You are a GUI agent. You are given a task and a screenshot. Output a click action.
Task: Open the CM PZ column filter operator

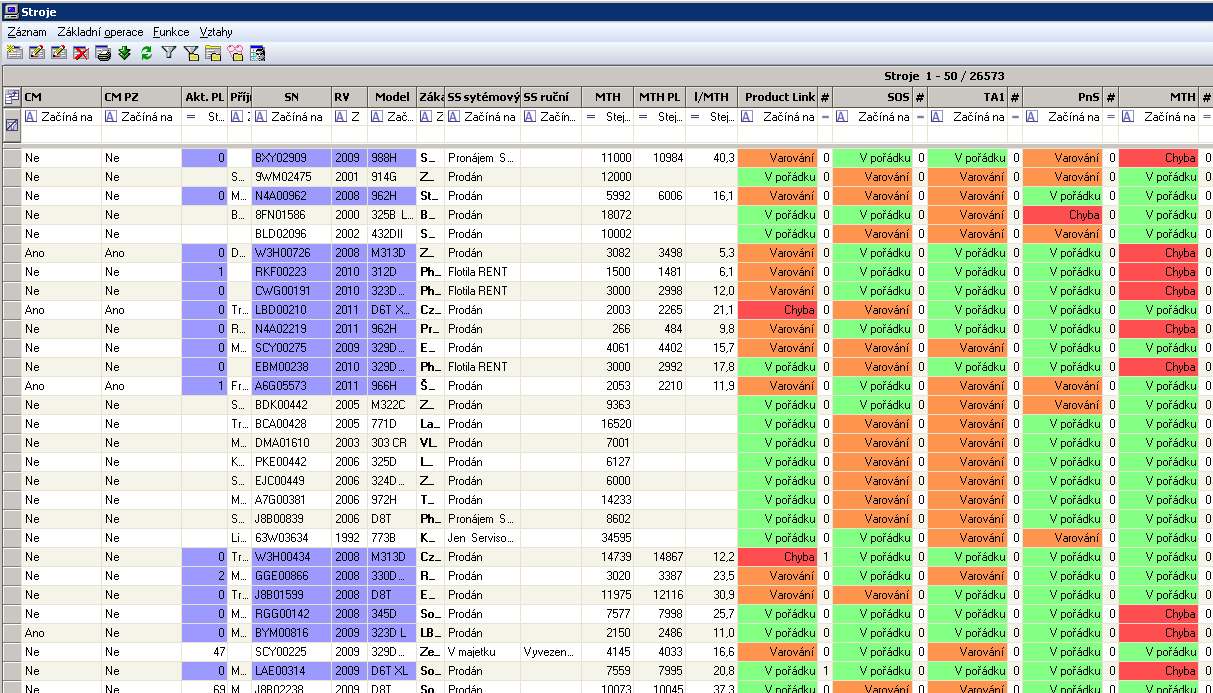[110, 117]
